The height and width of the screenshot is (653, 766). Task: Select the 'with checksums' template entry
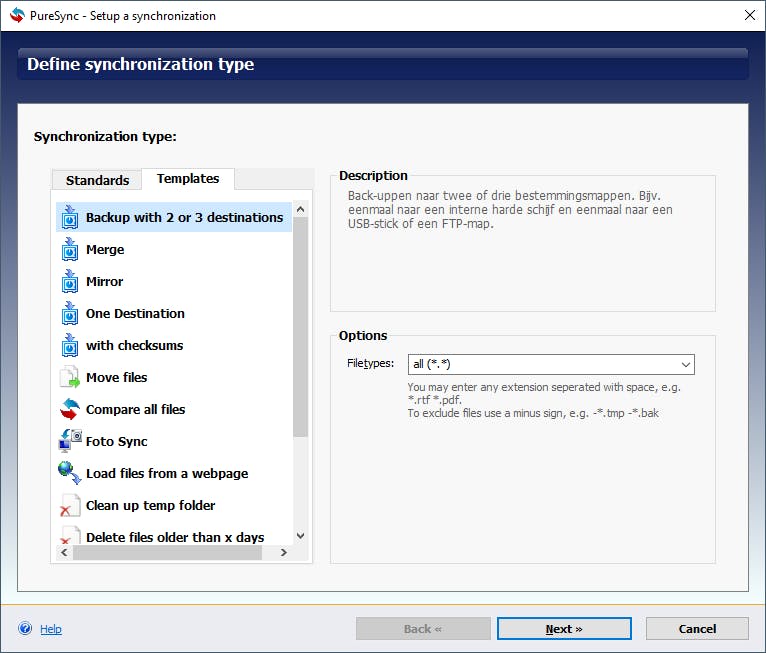(x=174, y=345)
